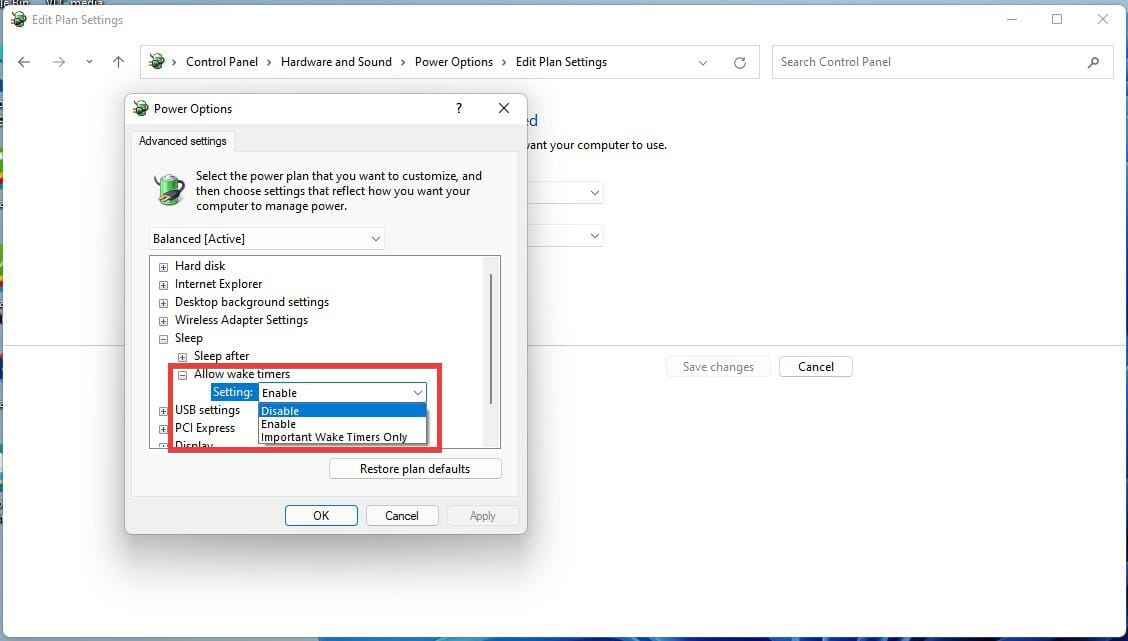Image resolution: width=1128 pixels, height=641 pixels.
Task: Expand the USB settings category
Action: [x=163, y=410]
